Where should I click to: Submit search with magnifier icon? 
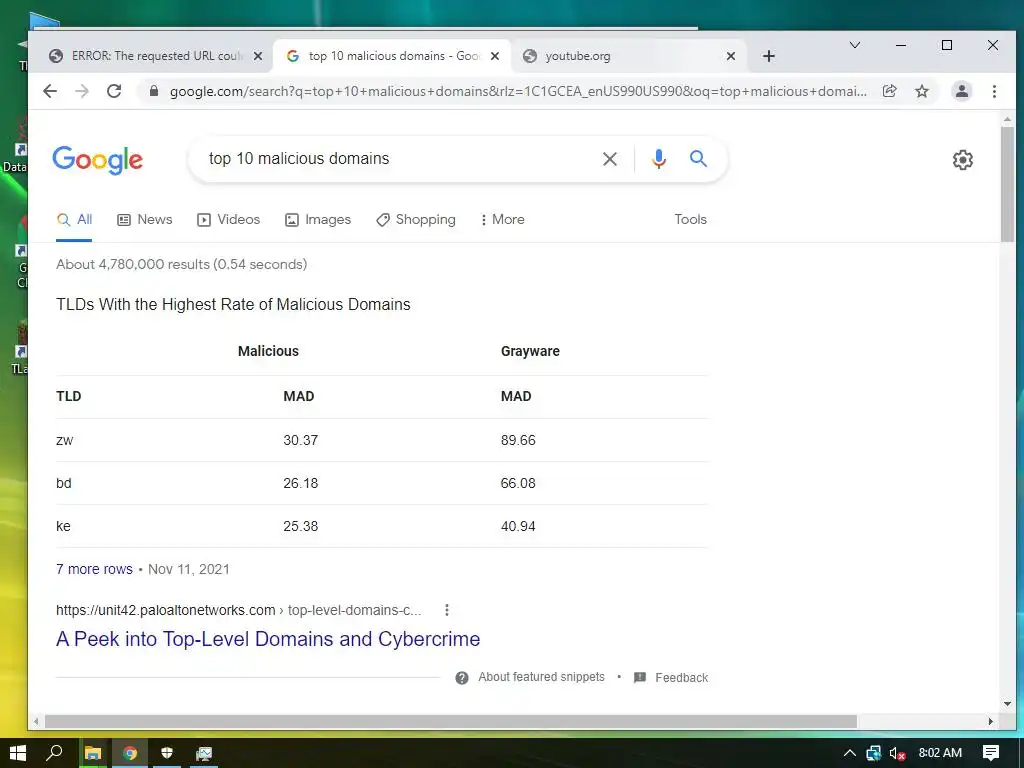point(698,158)
